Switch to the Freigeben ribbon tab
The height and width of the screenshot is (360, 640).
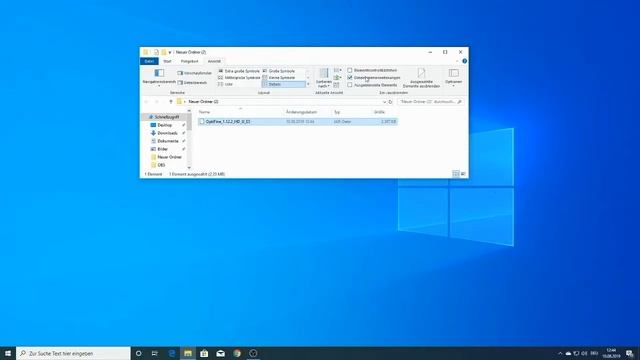pos(189,61)
